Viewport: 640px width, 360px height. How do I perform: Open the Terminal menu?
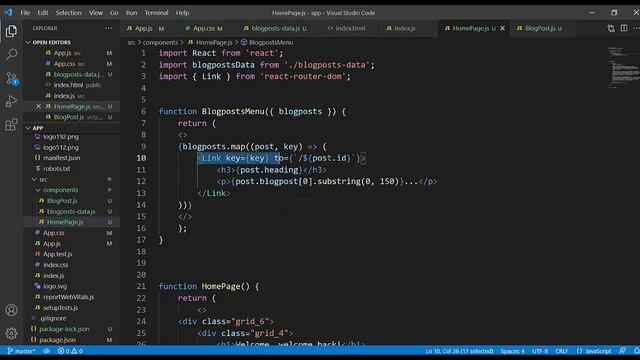156,13
